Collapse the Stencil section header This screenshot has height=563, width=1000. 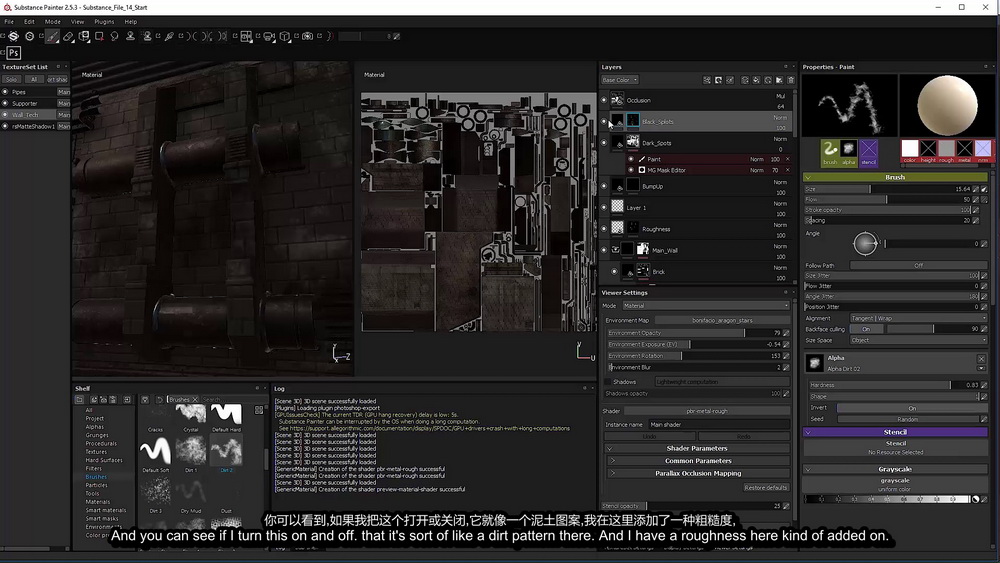pyautogui.click(x=895, y=432)
